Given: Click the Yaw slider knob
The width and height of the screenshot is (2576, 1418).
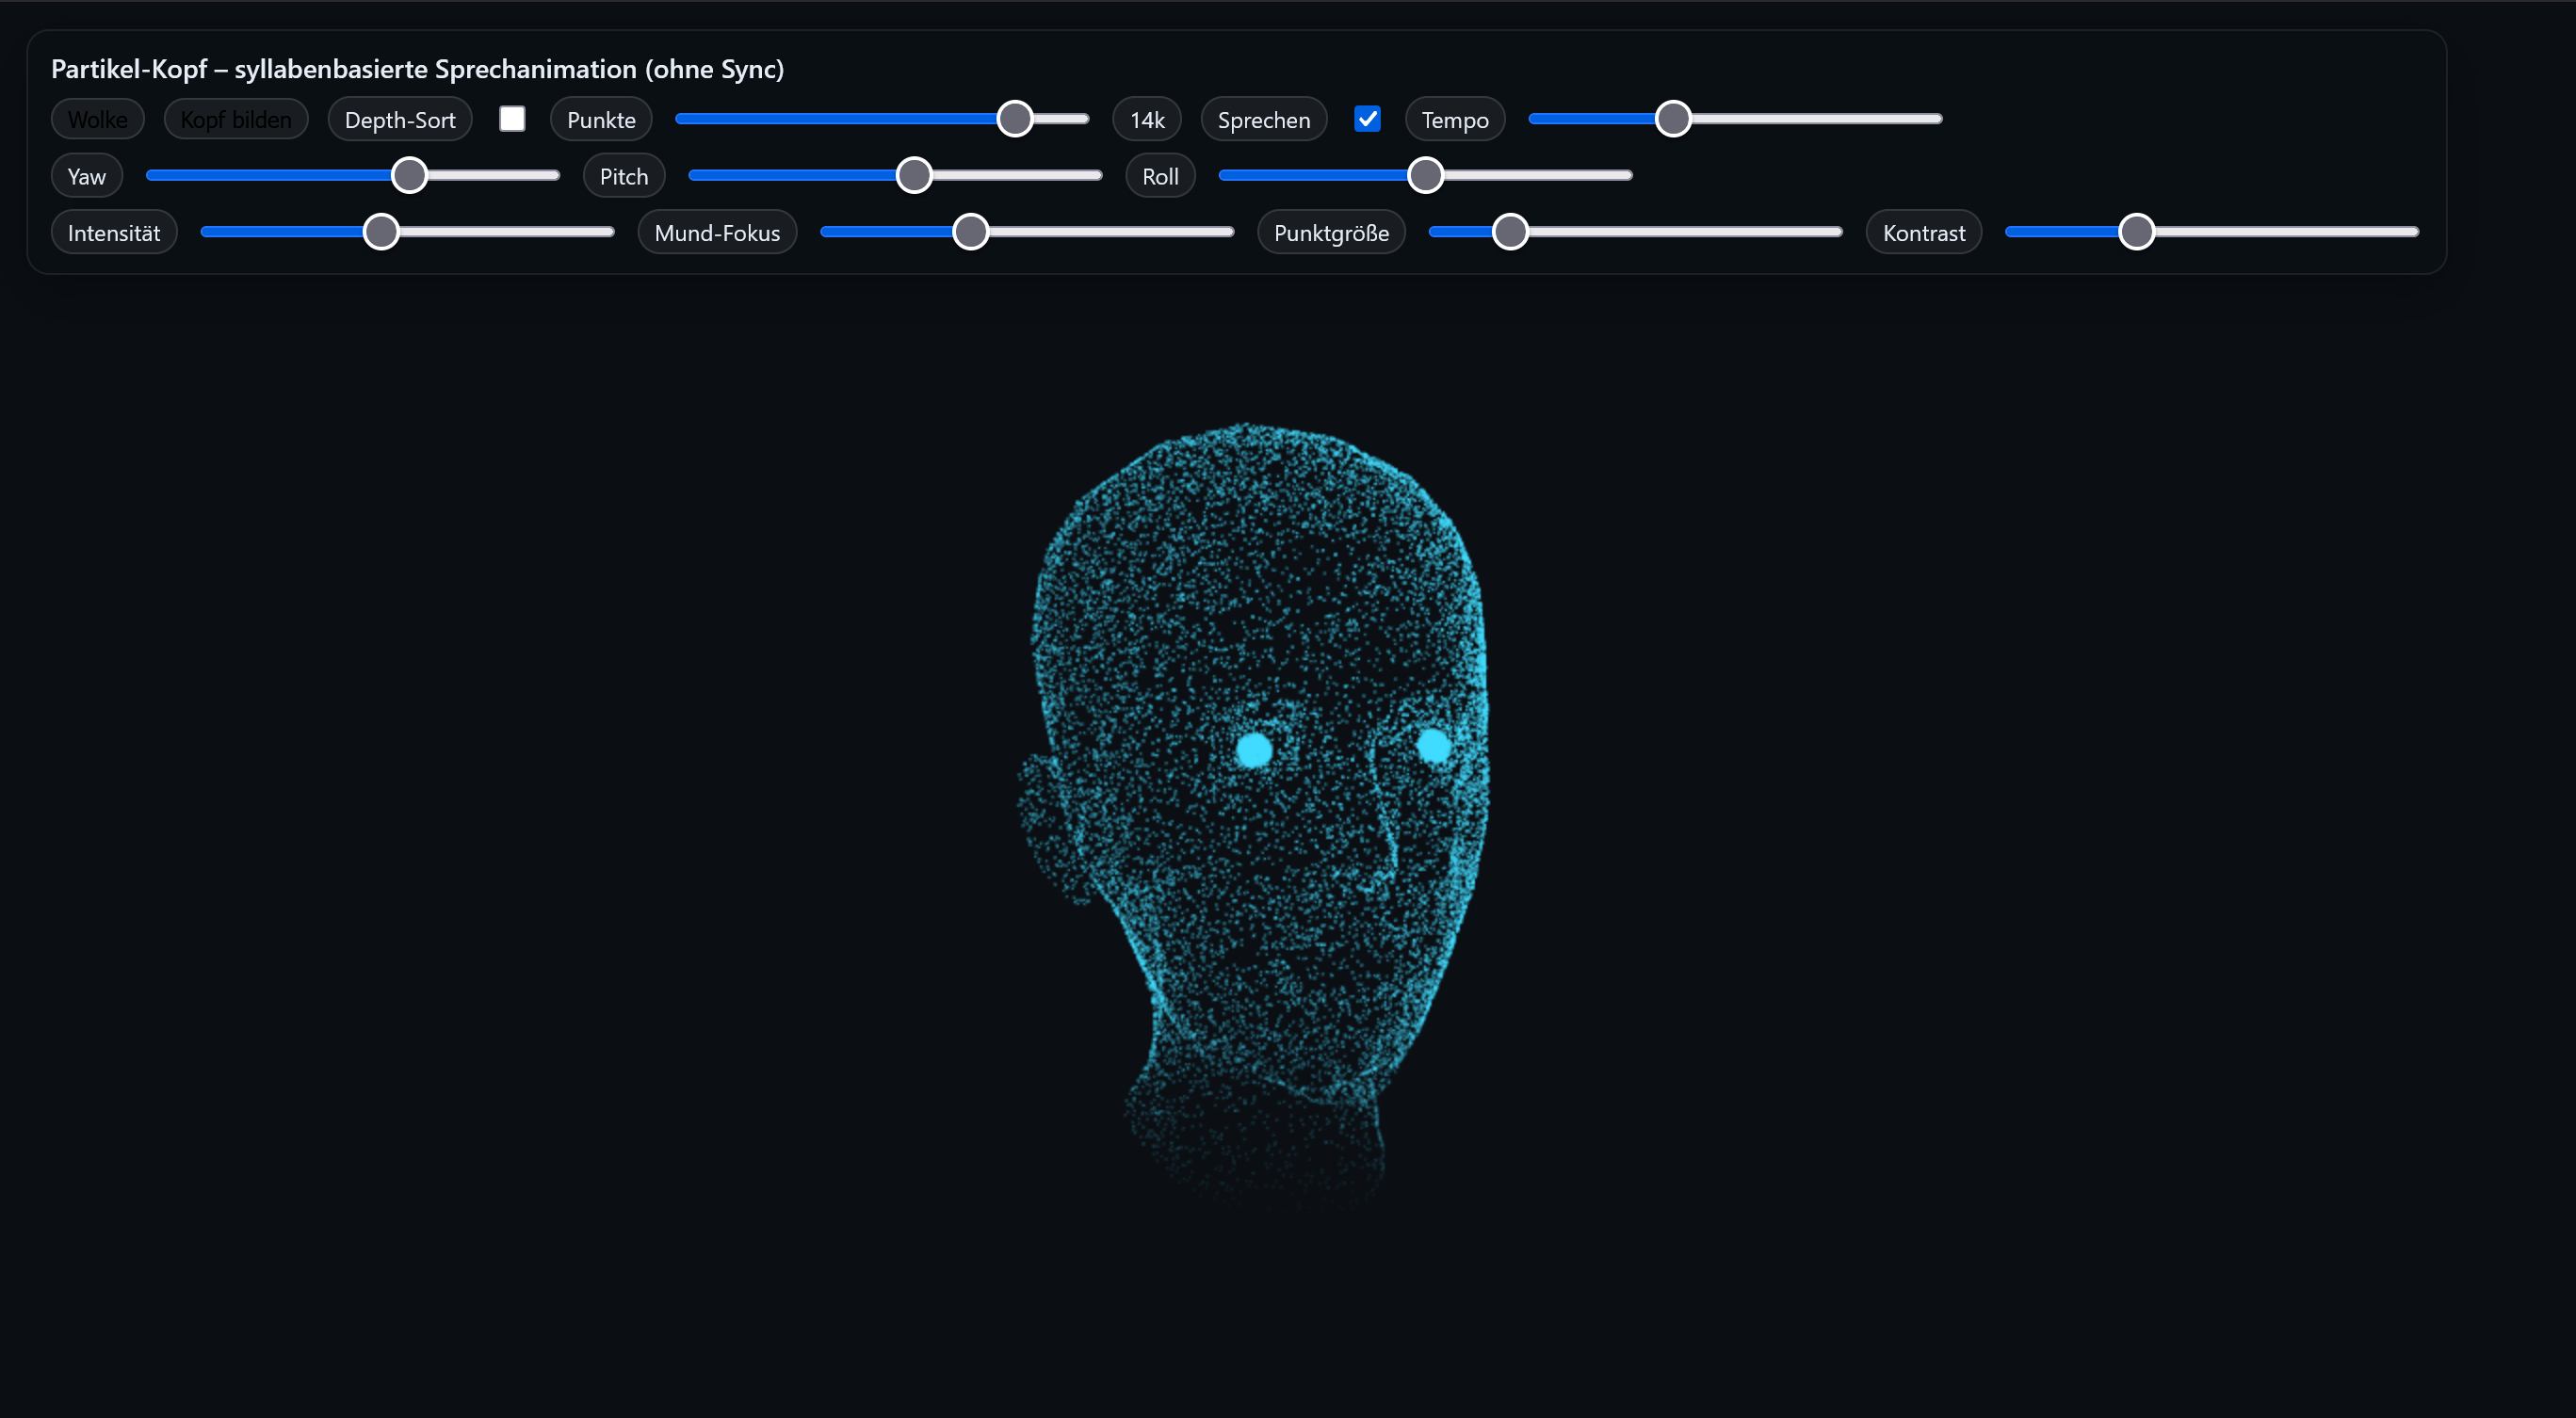Looking at the screenshot, I should tap(409, 176).
